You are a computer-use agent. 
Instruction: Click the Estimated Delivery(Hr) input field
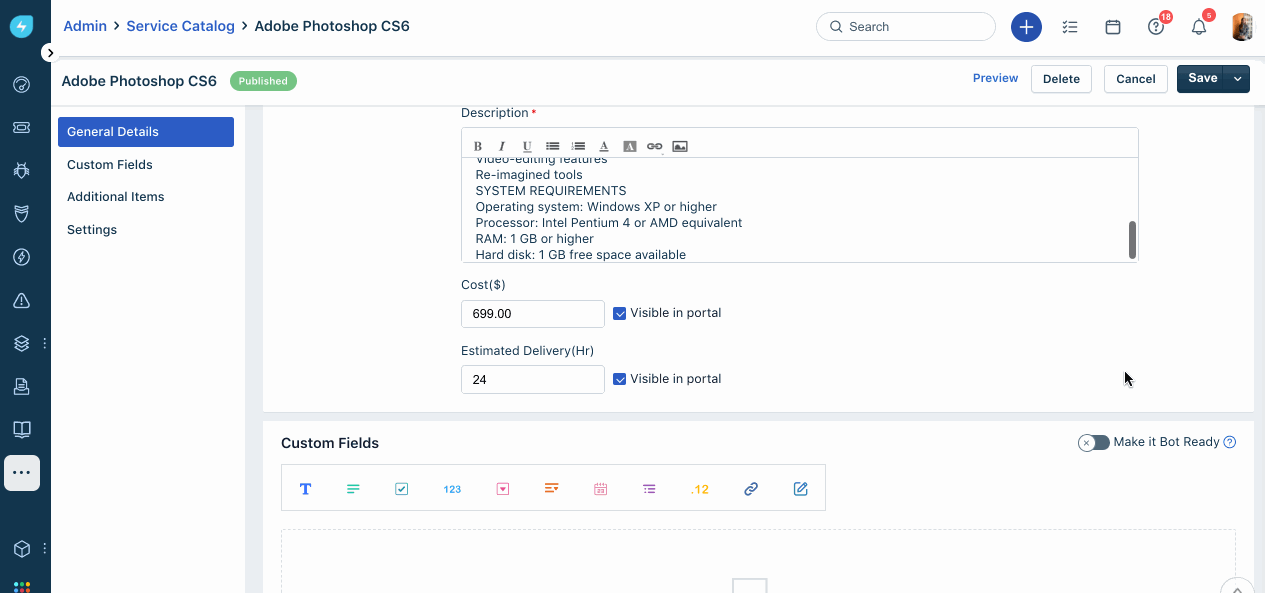click(533, 380)
